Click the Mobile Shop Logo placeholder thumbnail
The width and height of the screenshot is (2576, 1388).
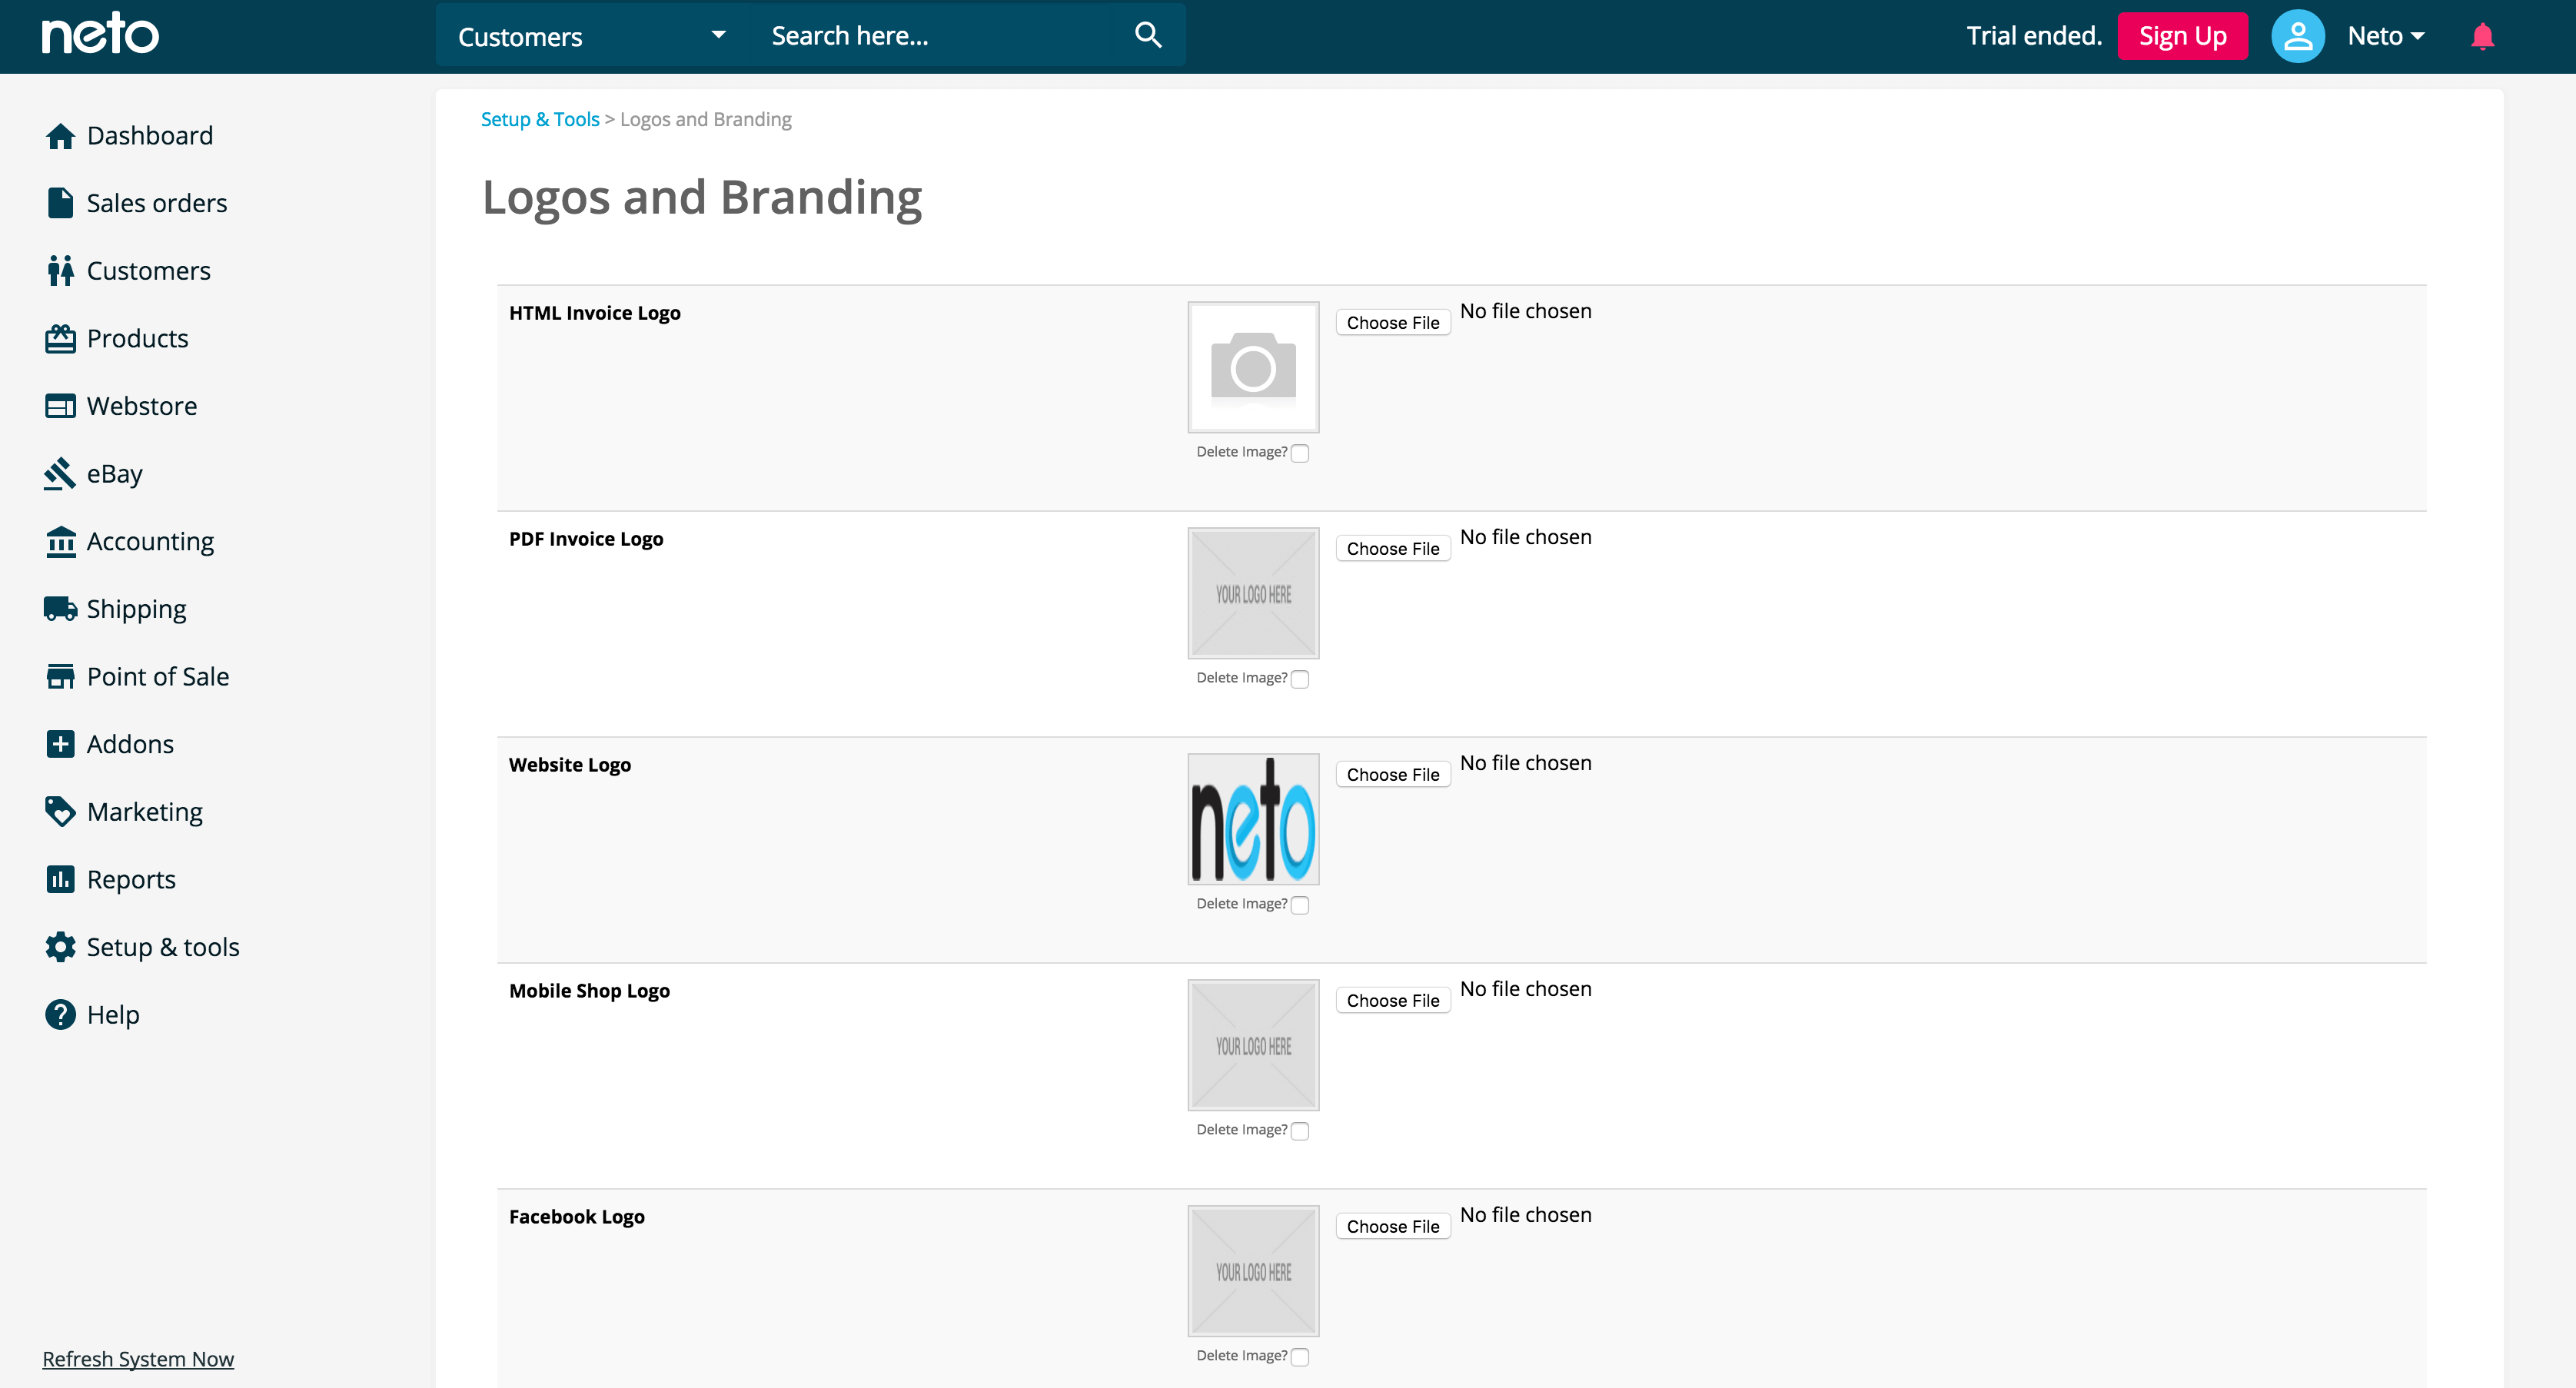pyautogui.click(x=1253, y=1045)
